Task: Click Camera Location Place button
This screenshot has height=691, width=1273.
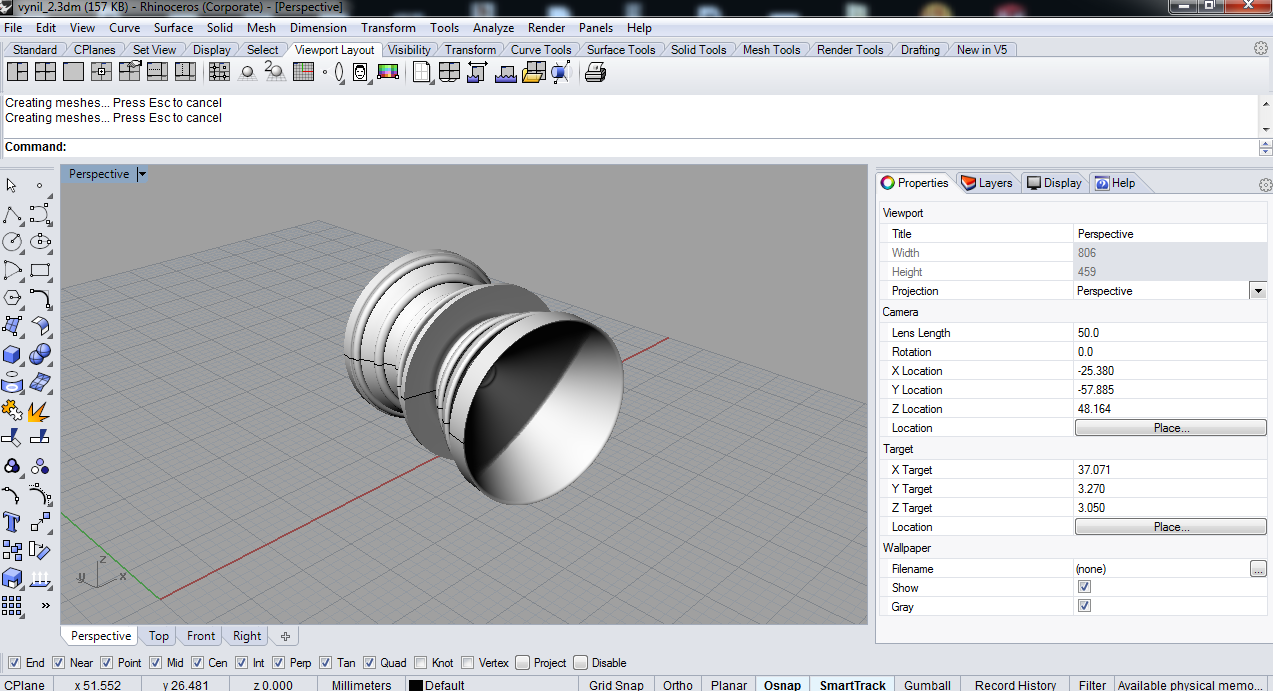Action: (x=1170, y=428)
